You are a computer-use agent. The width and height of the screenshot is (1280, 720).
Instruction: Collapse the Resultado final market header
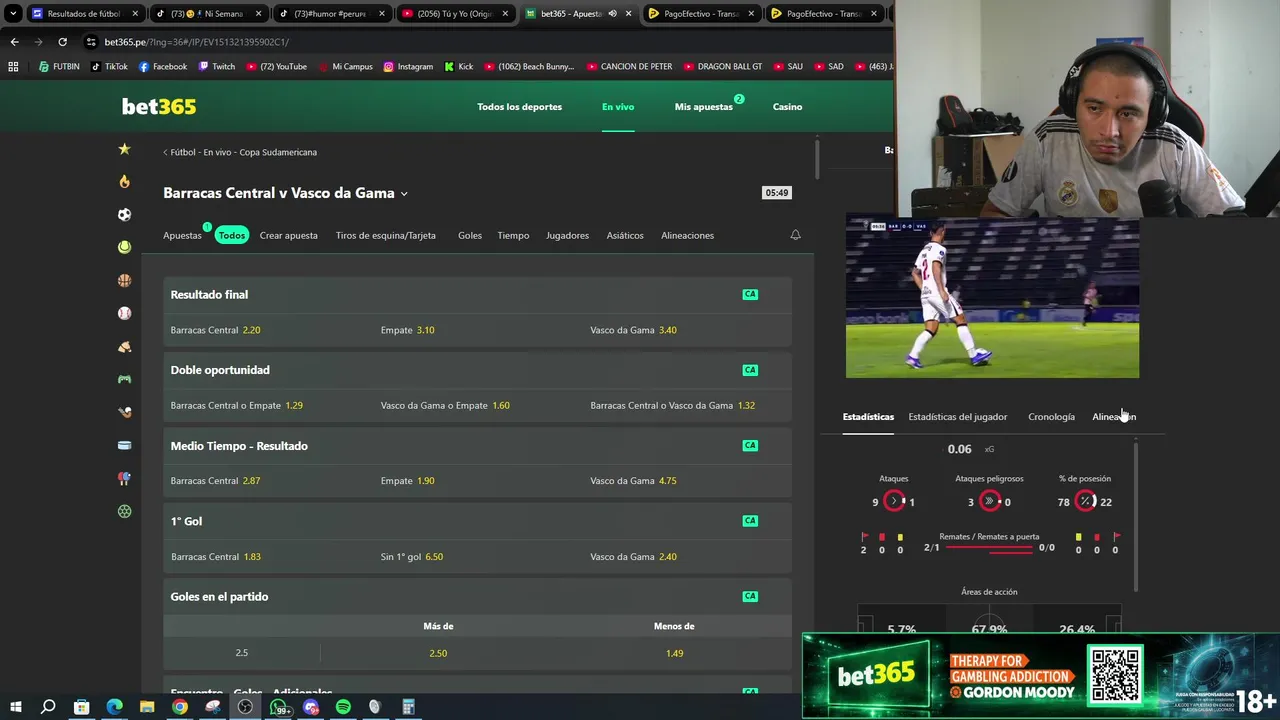477,295
